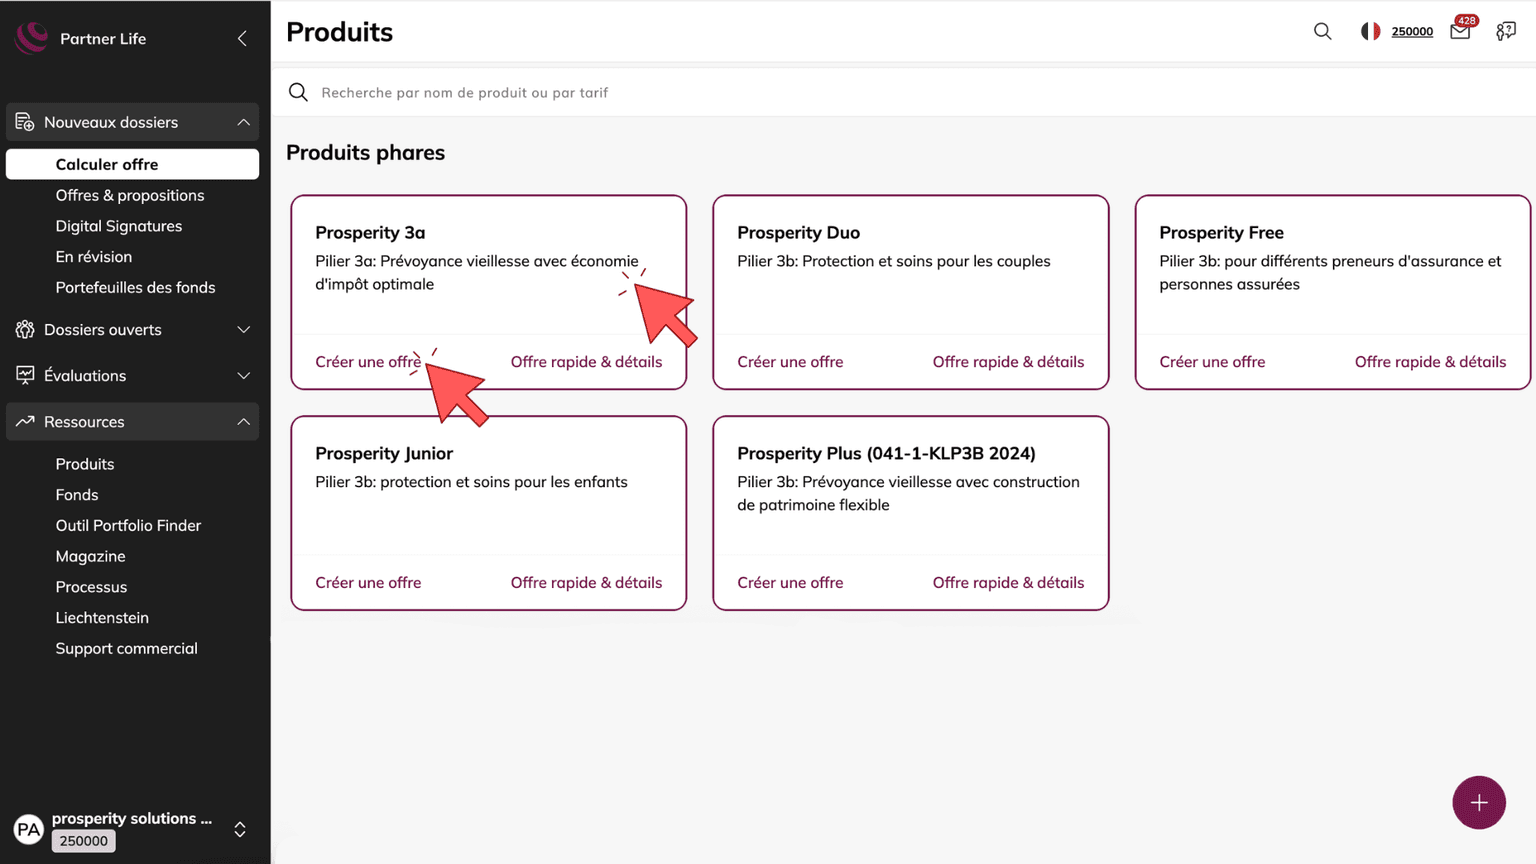Collapse the Nouveaux dossiers section
The image size is (1536, 864).
tap(243, 122)
